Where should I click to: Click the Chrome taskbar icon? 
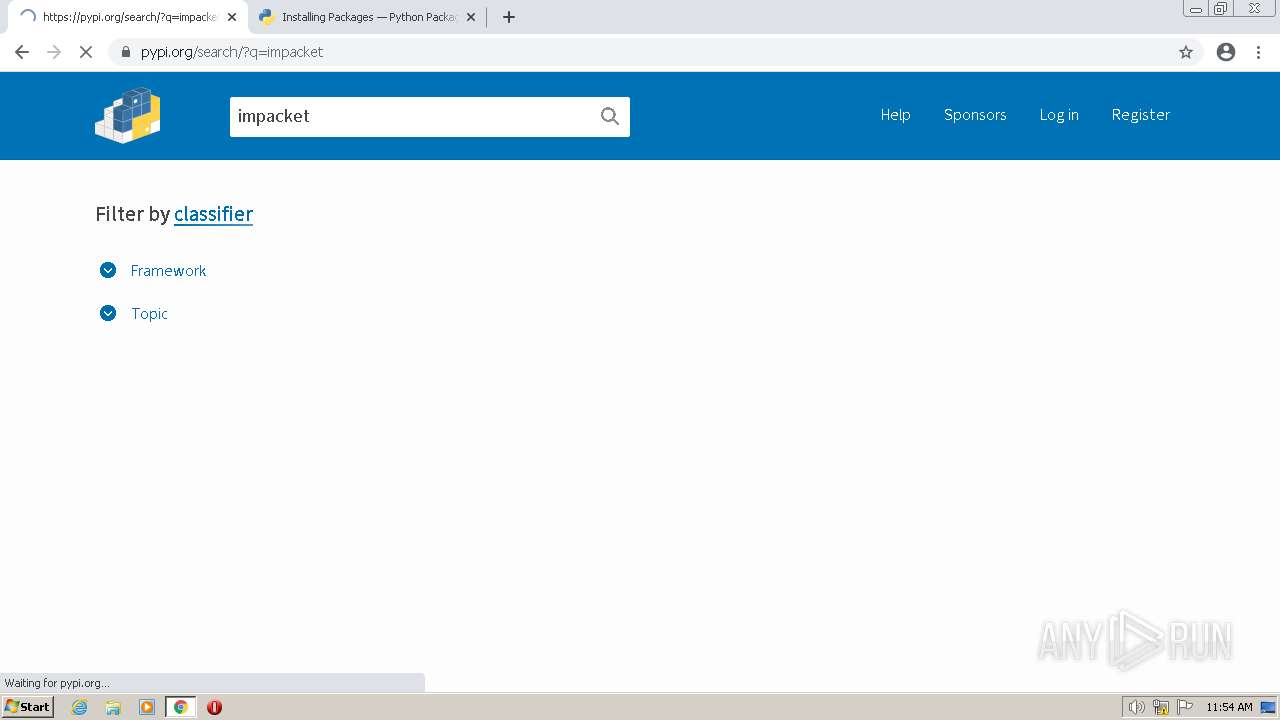[181, 707]
